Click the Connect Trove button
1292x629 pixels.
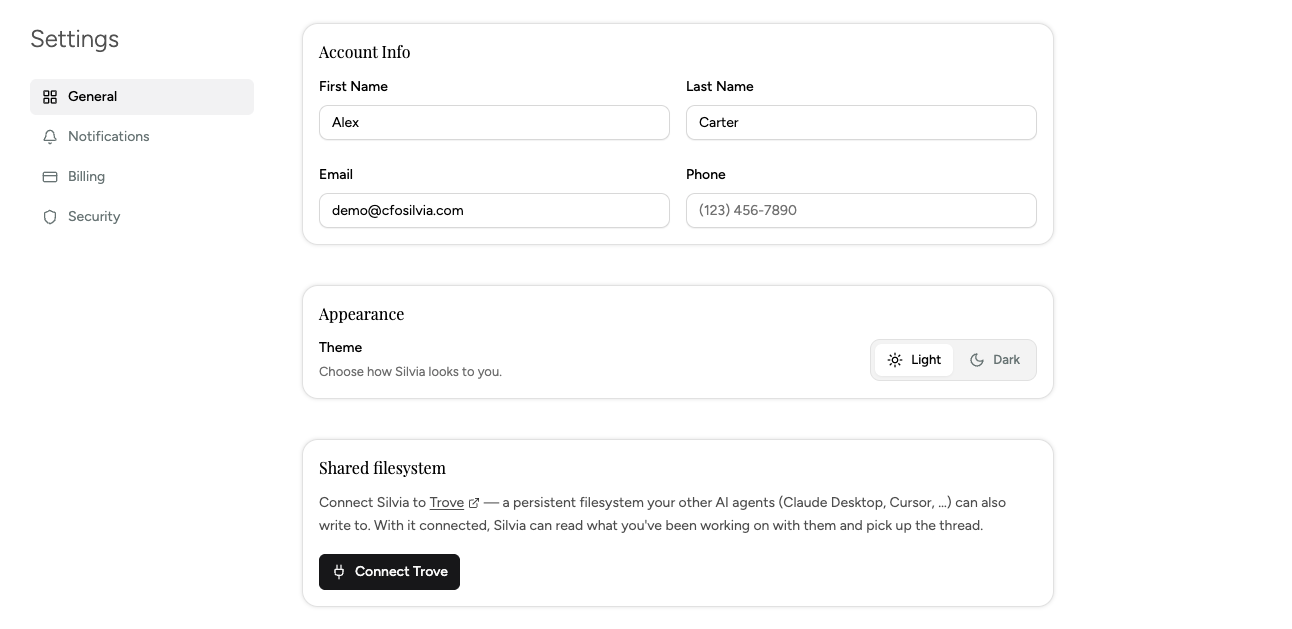[x=389, y=572]
